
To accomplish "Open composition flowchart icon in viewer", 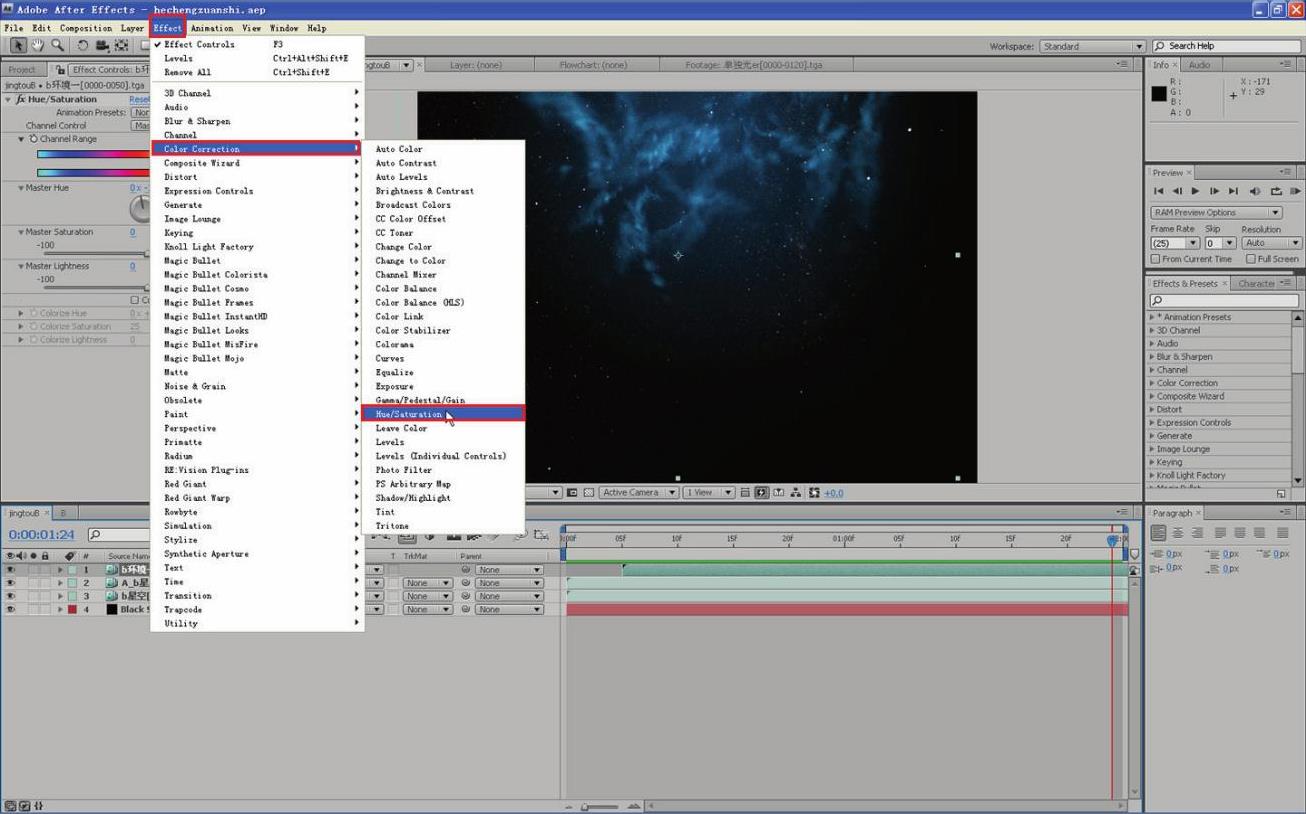I will click(795, 493).
